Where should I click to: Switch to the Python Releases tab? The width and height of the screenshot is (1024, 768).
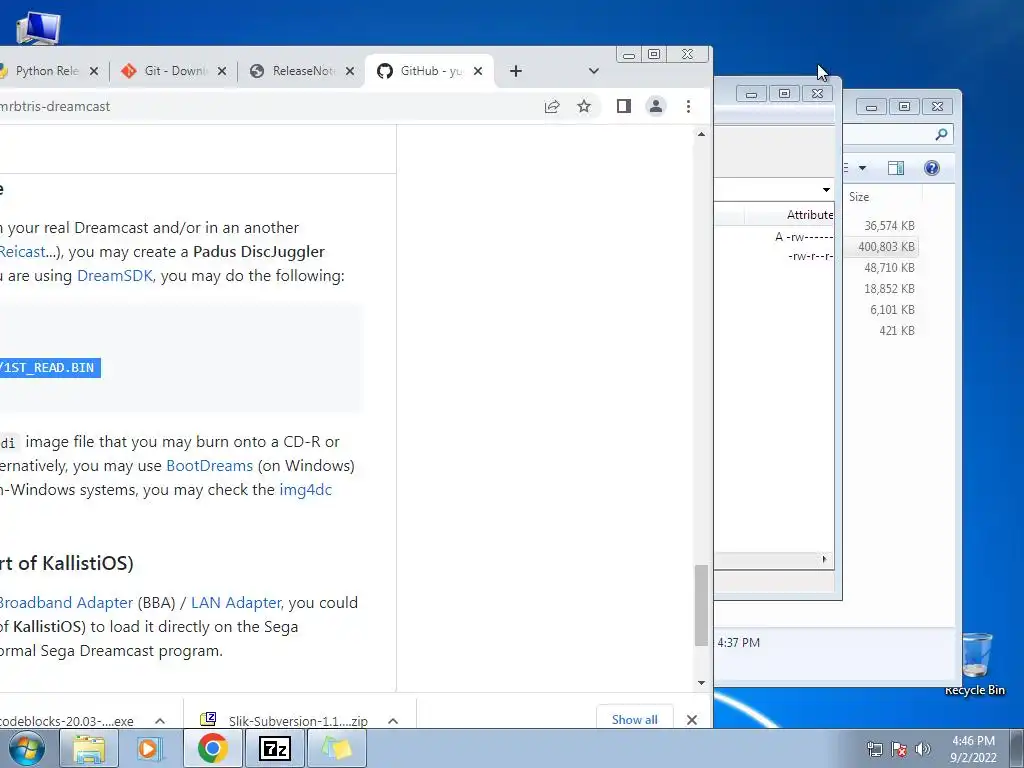click(x=46, y=71)
